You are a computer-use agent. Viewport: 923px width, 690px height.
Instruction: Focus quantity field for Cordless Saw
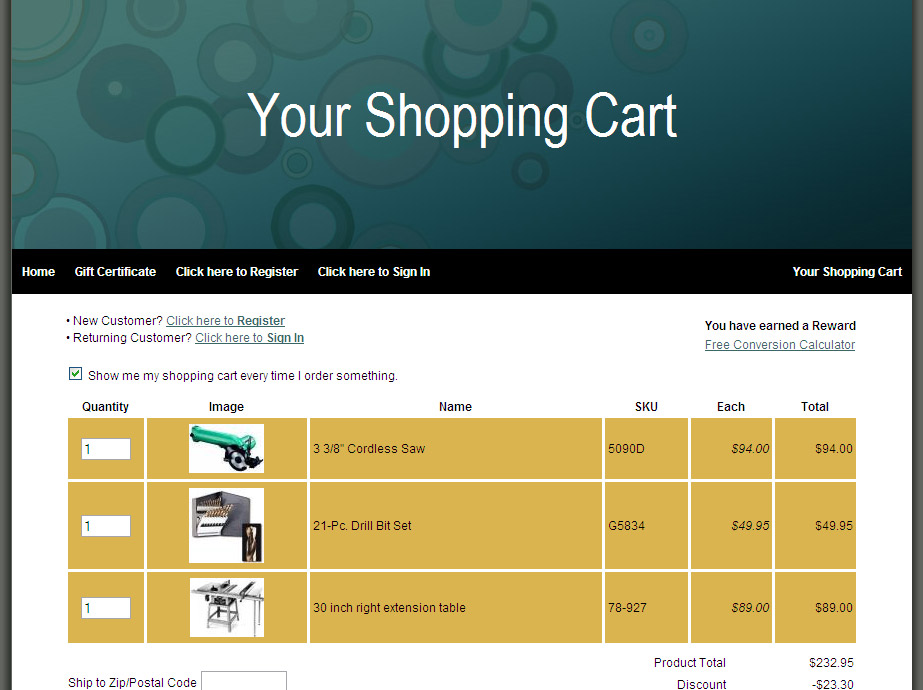(x=106, y=449)
